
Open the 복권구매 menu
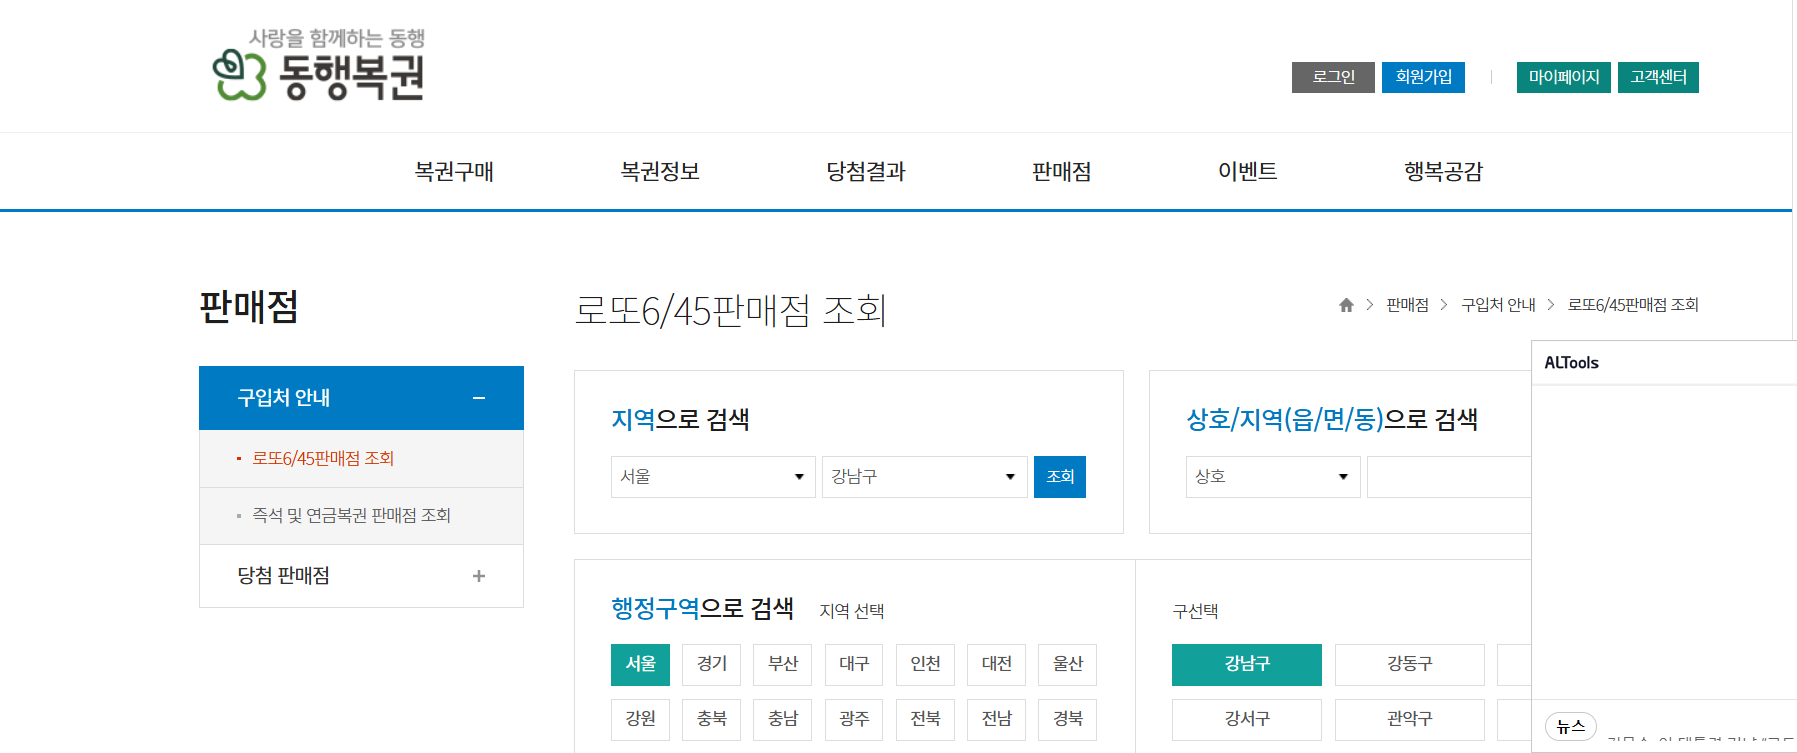click(454, 172)
